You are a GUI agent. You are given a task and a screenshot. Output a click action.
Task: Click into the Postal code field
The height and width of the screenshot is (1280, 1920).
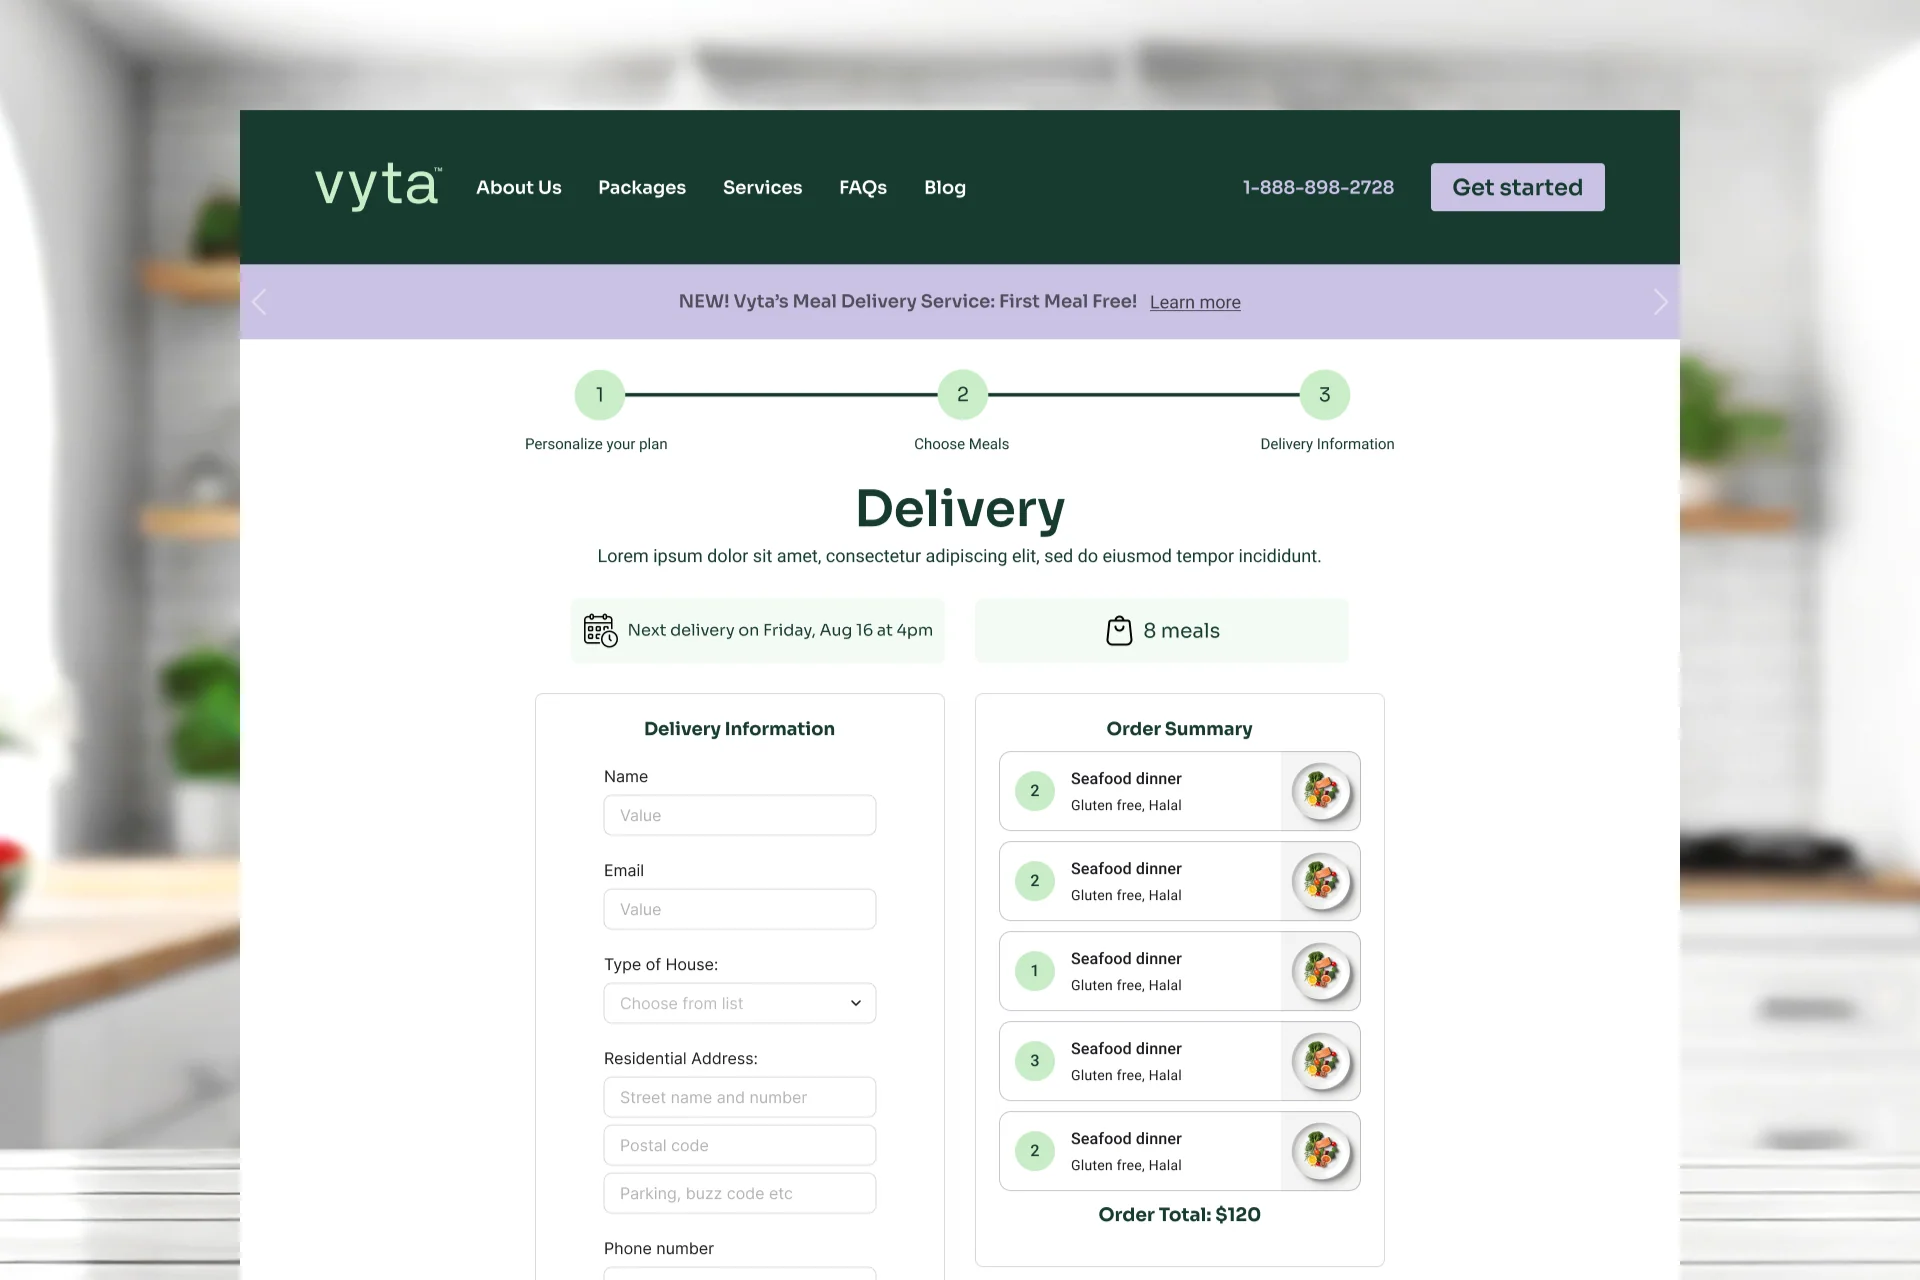click(x=740, y=1145)
